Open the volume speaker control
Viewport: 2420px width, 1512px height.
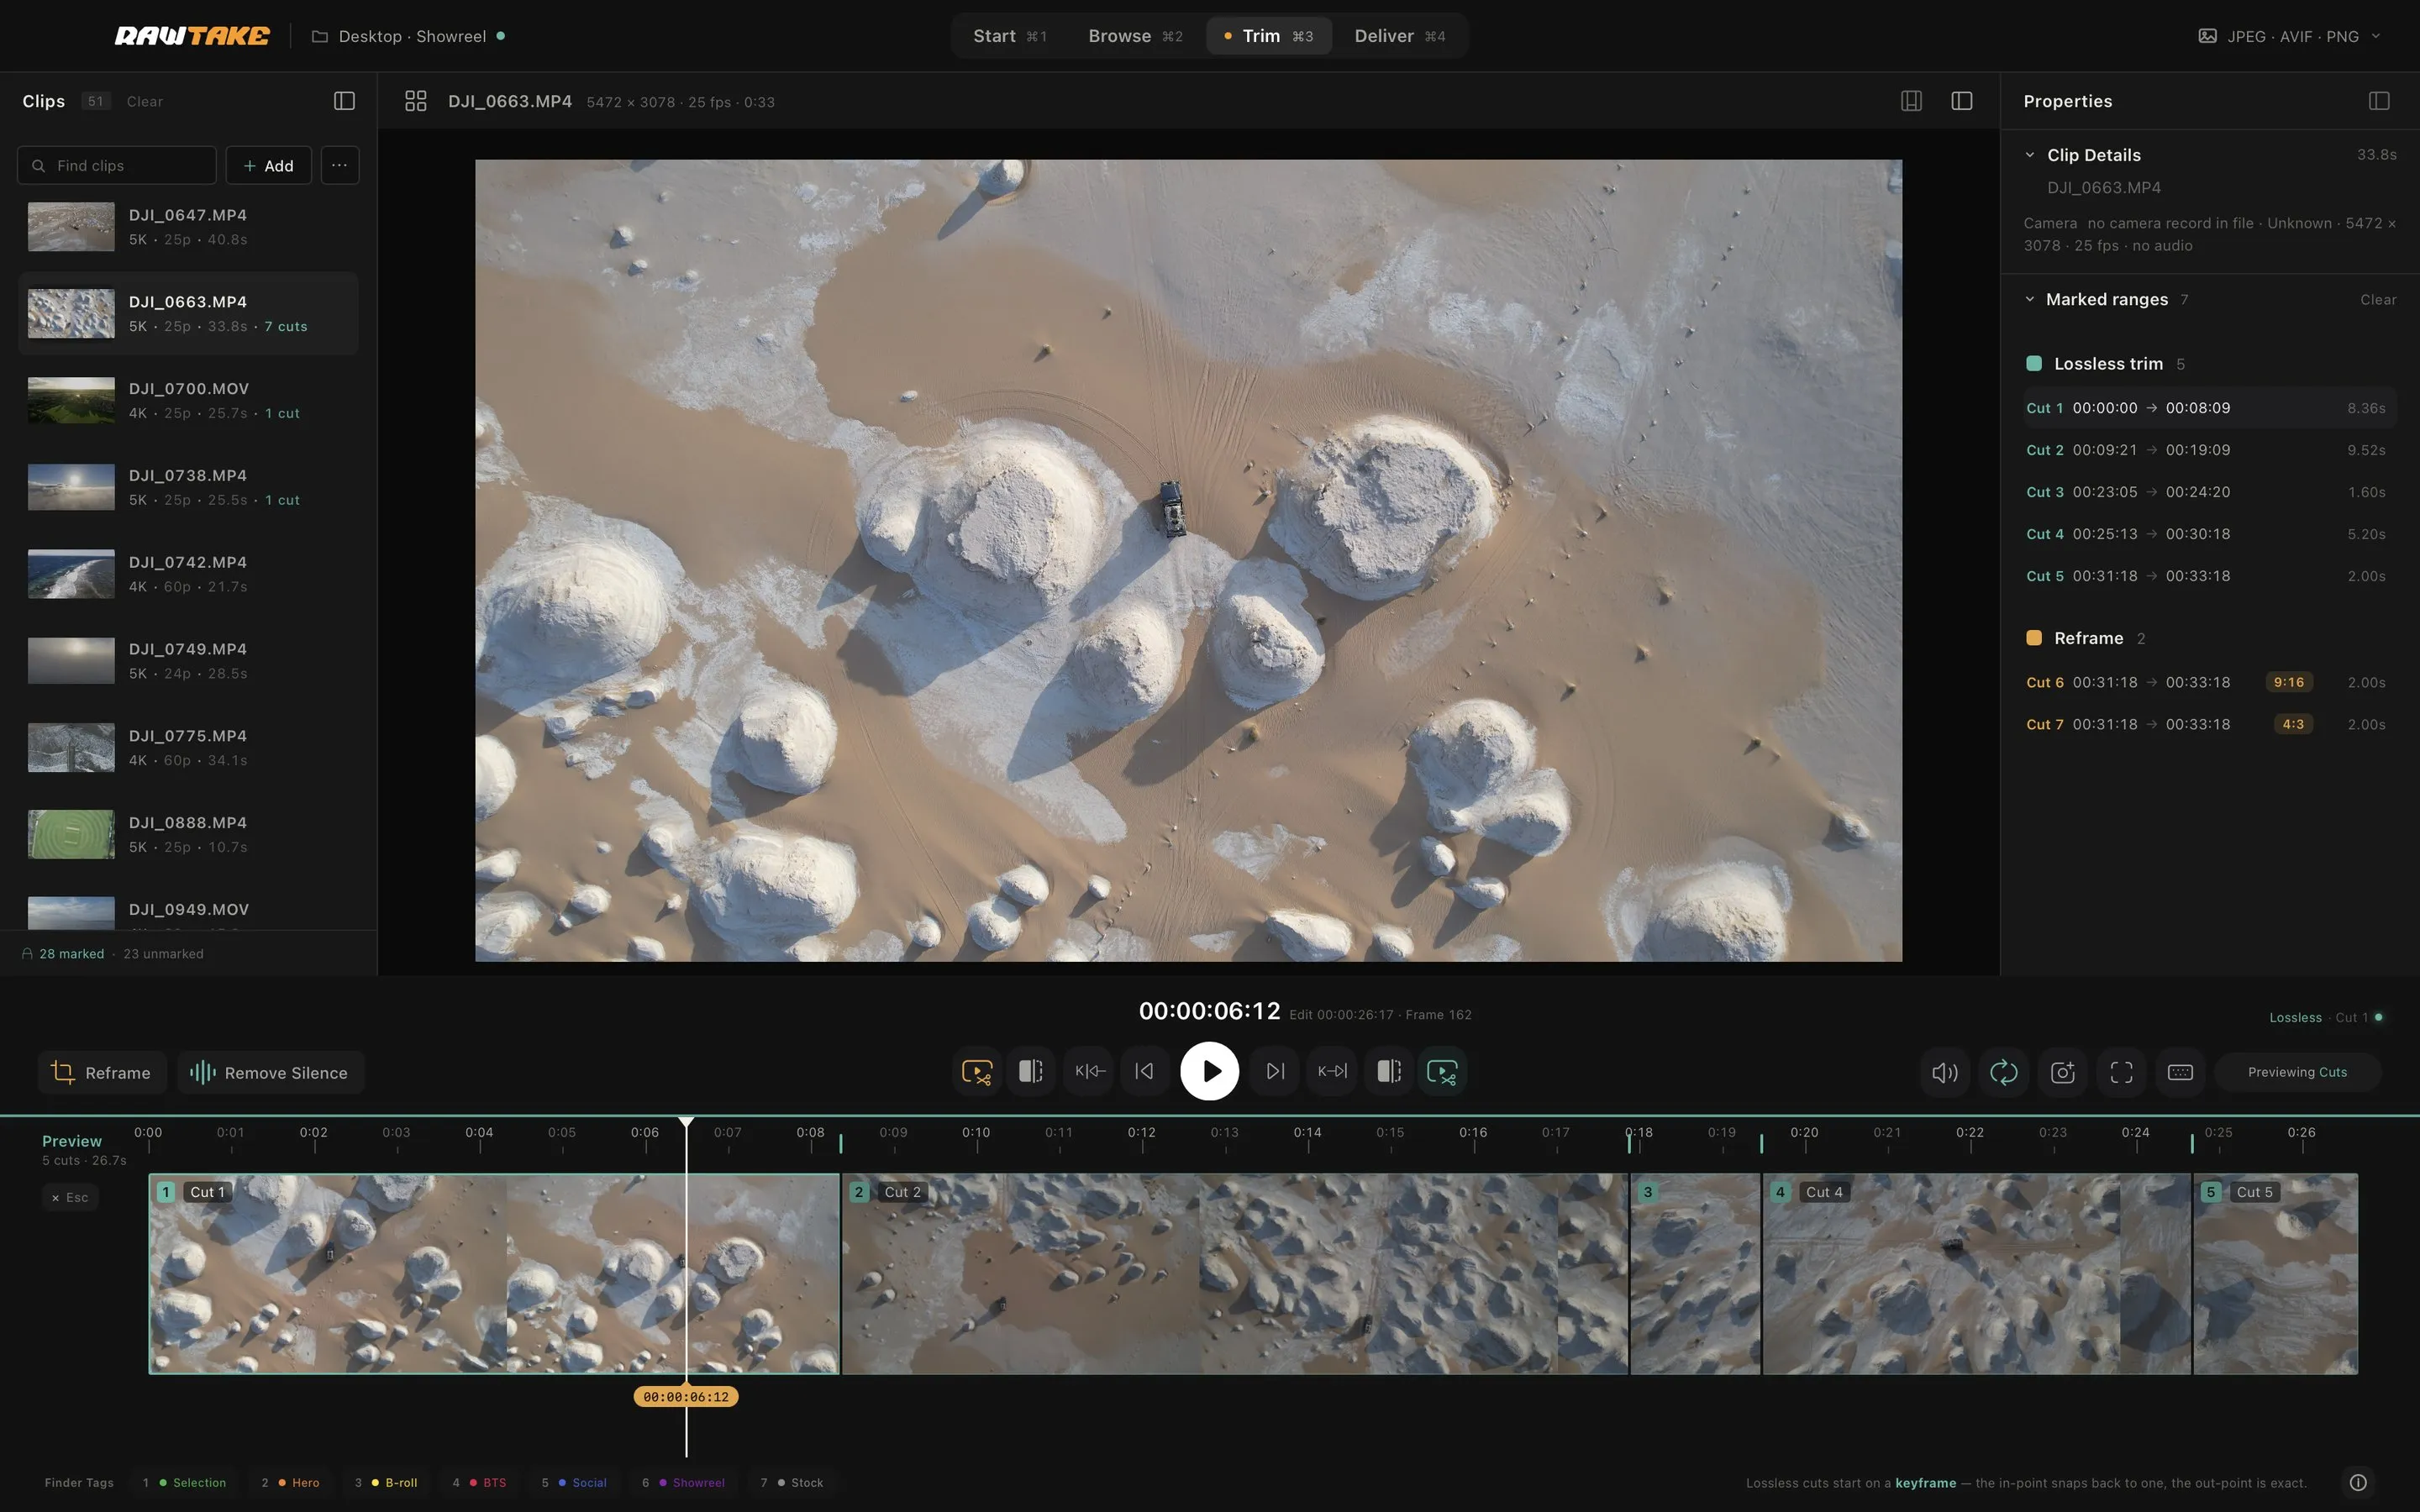point(1945,1073)
